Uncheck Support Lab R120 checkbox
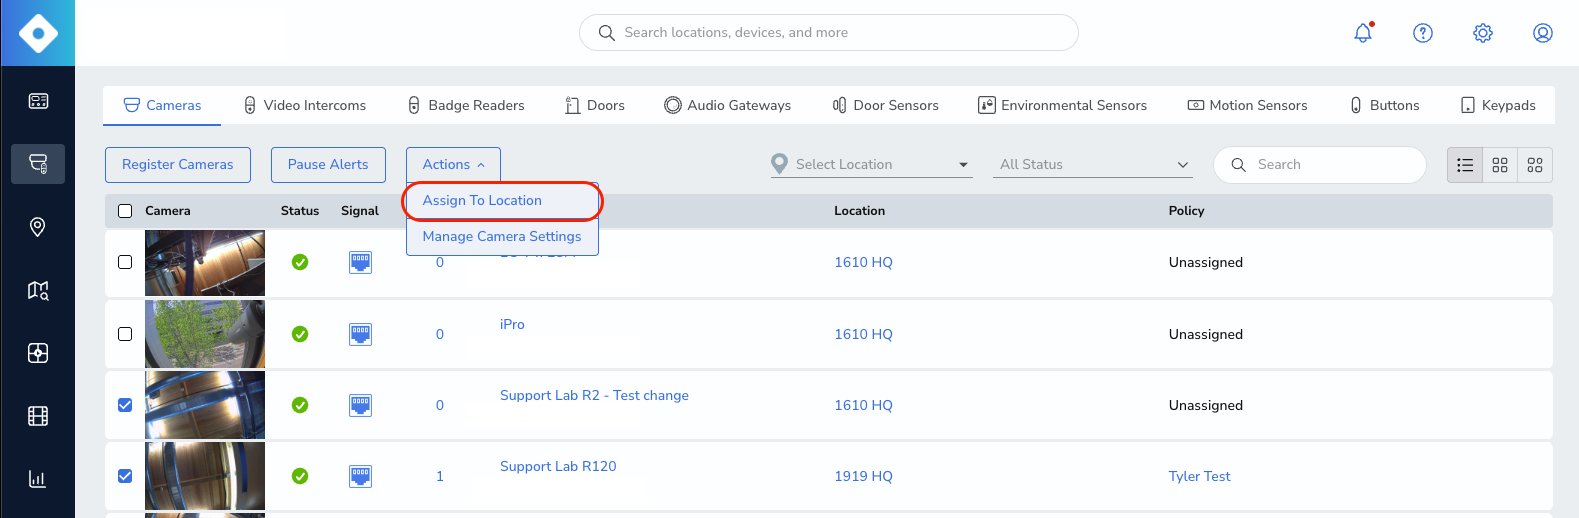This screenshot has width=1579, height=518. click(125, 476)
